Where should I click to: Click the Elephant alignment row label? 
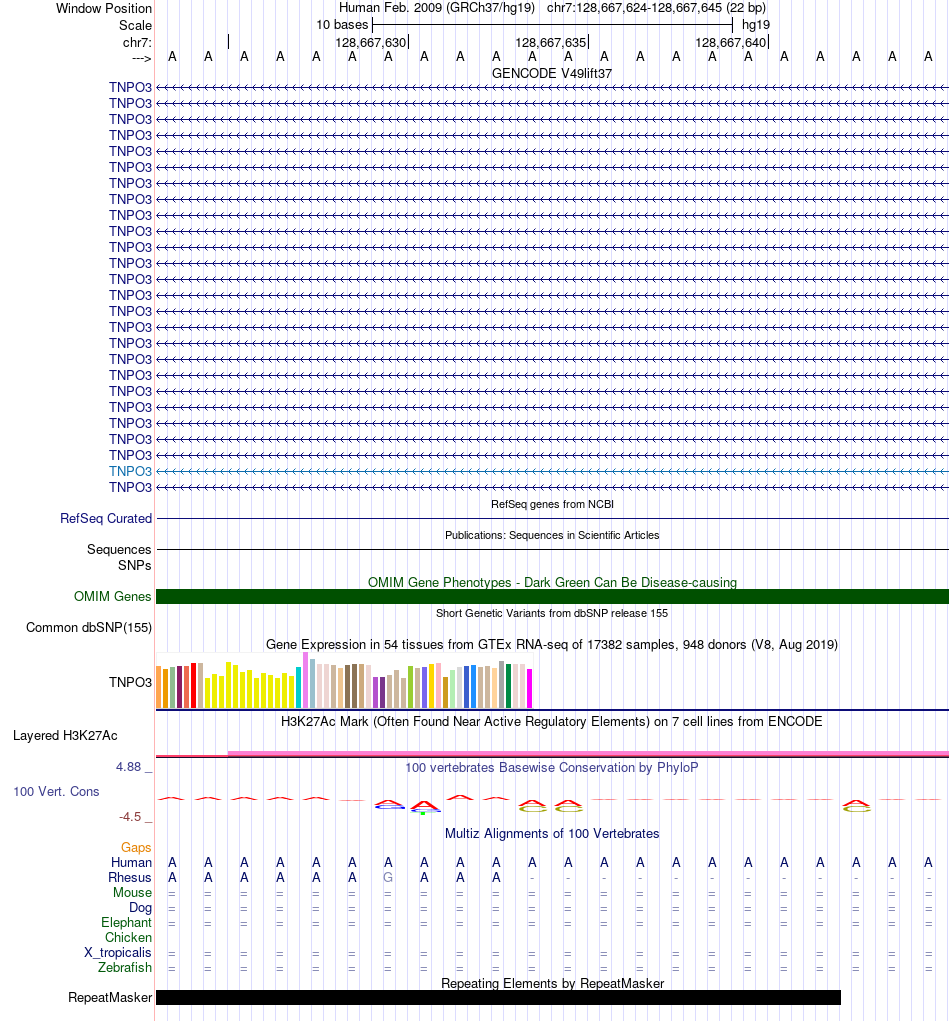coord(126,922)
